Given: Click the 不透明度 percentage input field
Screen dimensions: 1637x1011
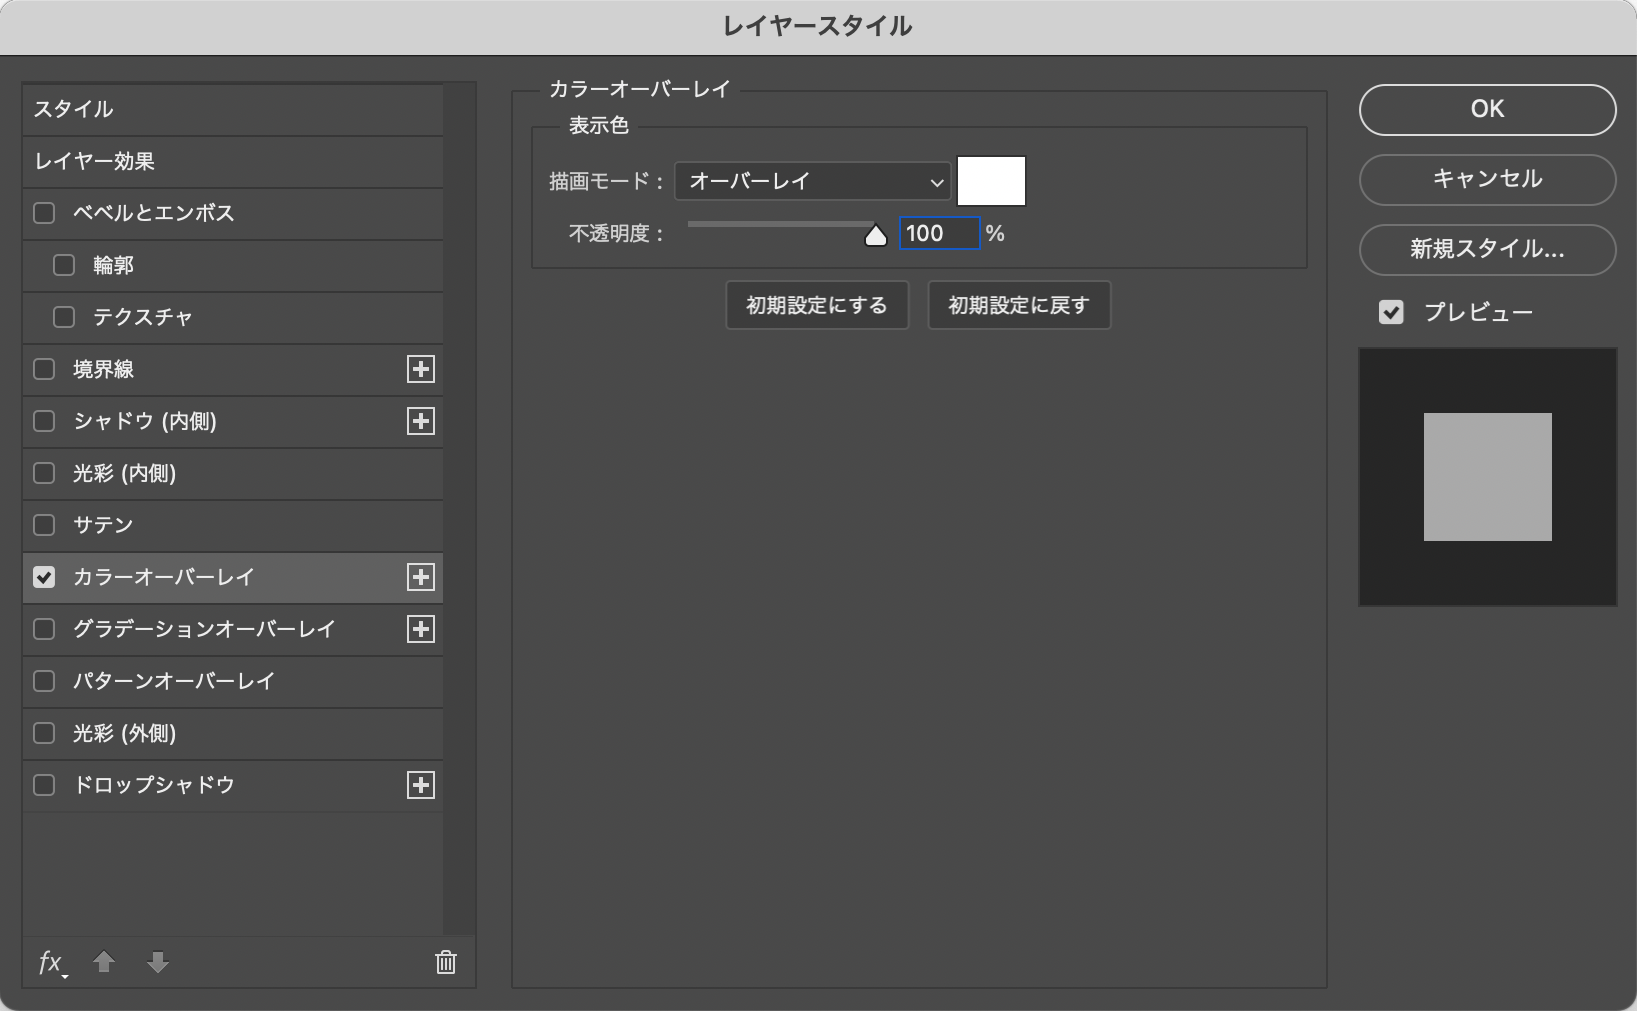Looking at the screenshot, I should (x=938, y=233).
